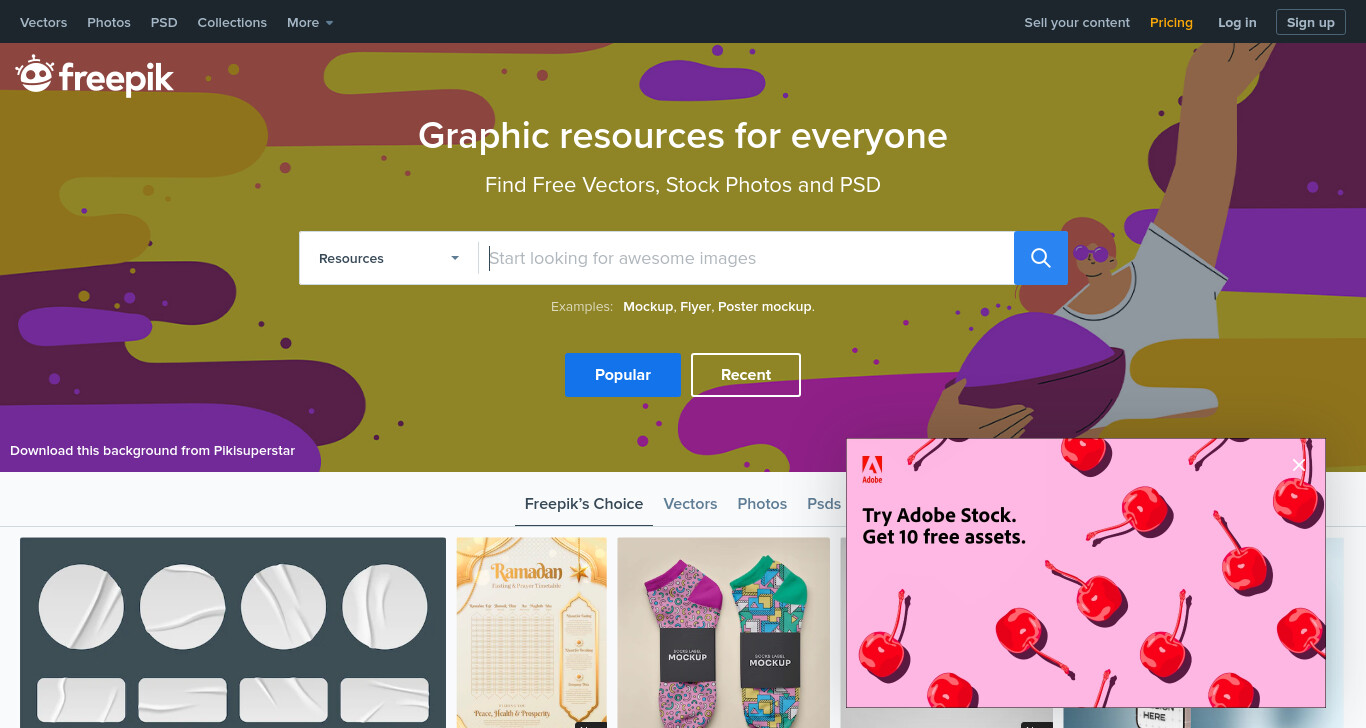1366x728 pixels.
Task: Click the Sell your content link
Action: 1077,22
